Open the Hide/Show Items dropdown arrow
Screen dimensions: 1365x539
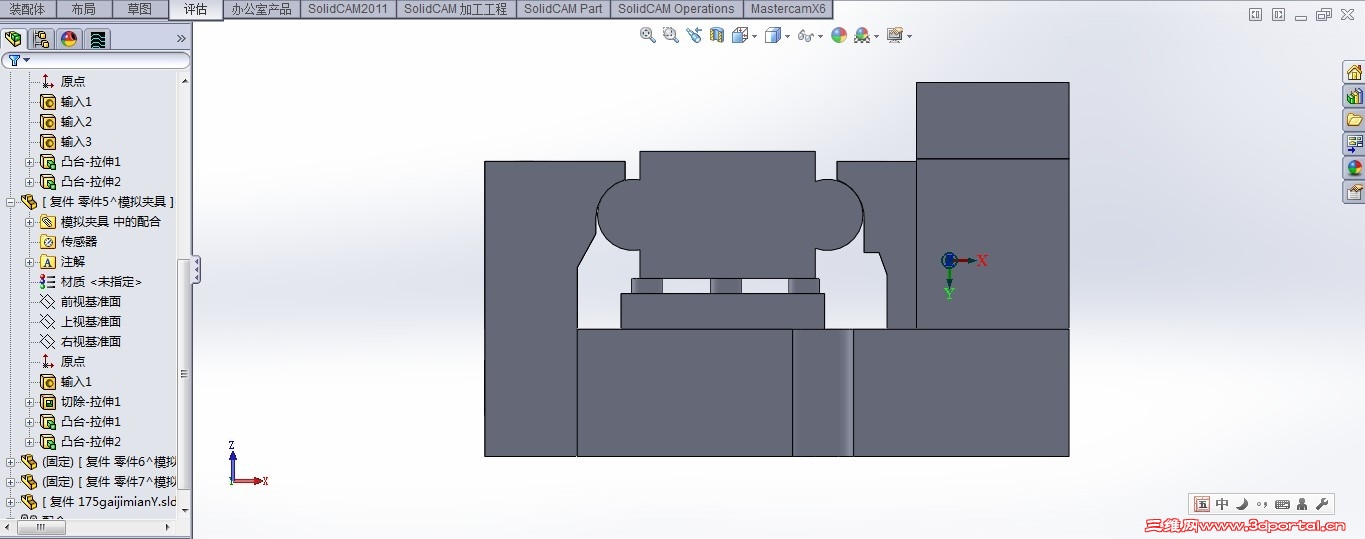820,37
